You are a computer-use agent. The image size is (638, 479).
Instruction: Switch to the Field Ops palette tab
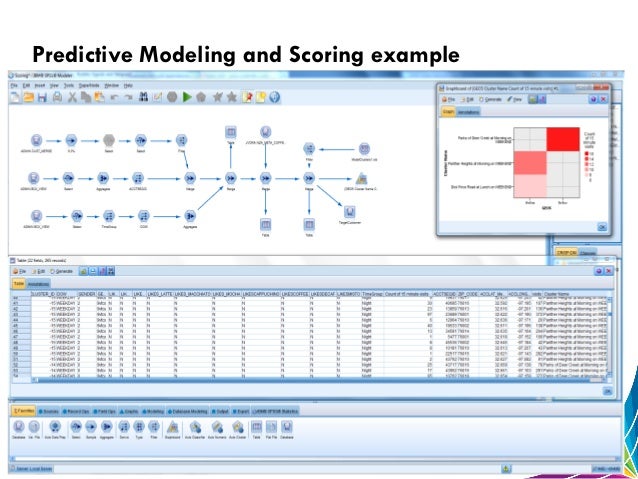105,411
